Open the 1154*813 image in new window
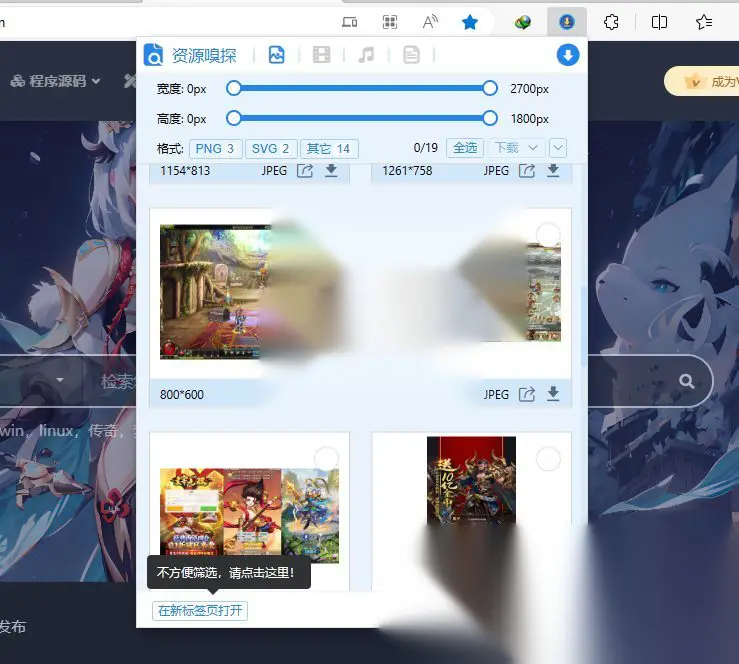 (x=305, y=171)
